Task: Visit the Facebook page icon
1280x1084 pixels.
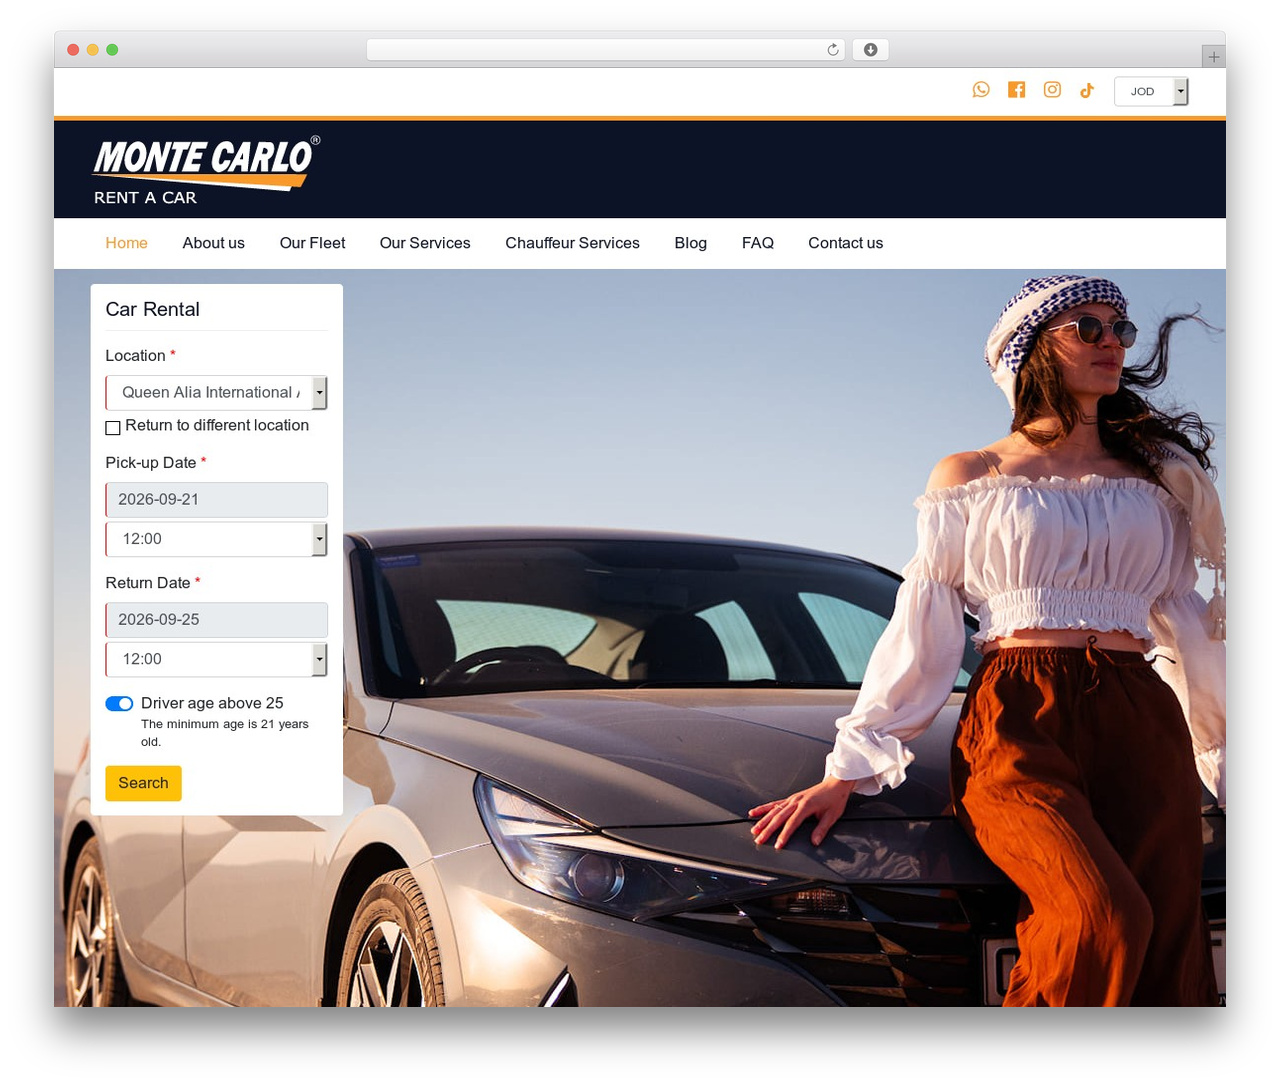Action: click(x=1016, y=90)
